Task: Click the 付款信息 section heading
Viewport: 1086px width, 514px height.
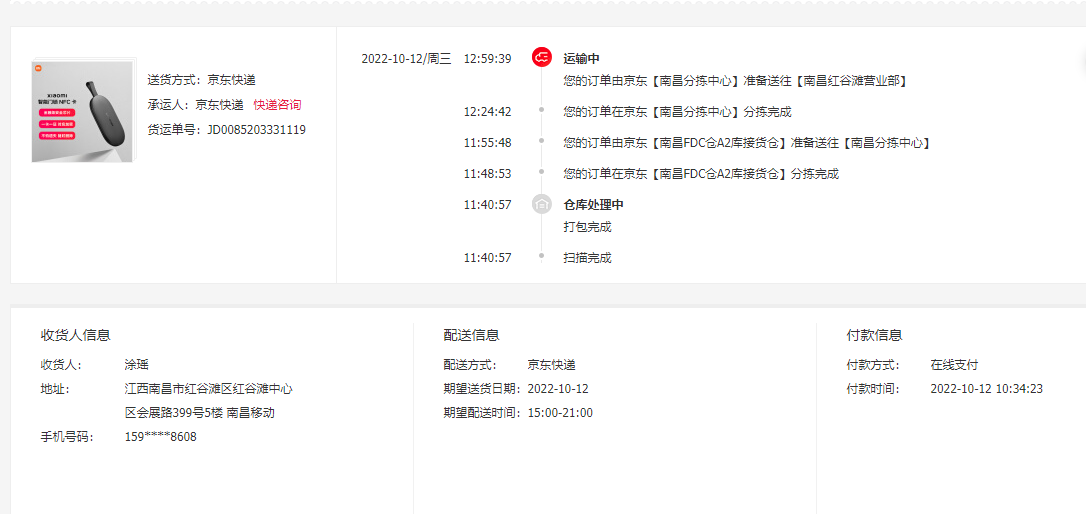Action: tap(875, 335)
